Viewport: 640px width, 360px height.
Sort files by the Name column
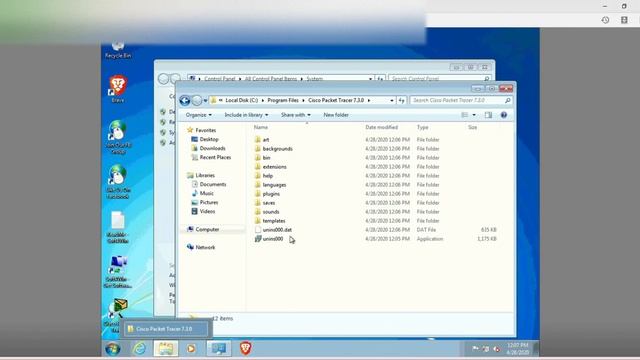[261, 127]
